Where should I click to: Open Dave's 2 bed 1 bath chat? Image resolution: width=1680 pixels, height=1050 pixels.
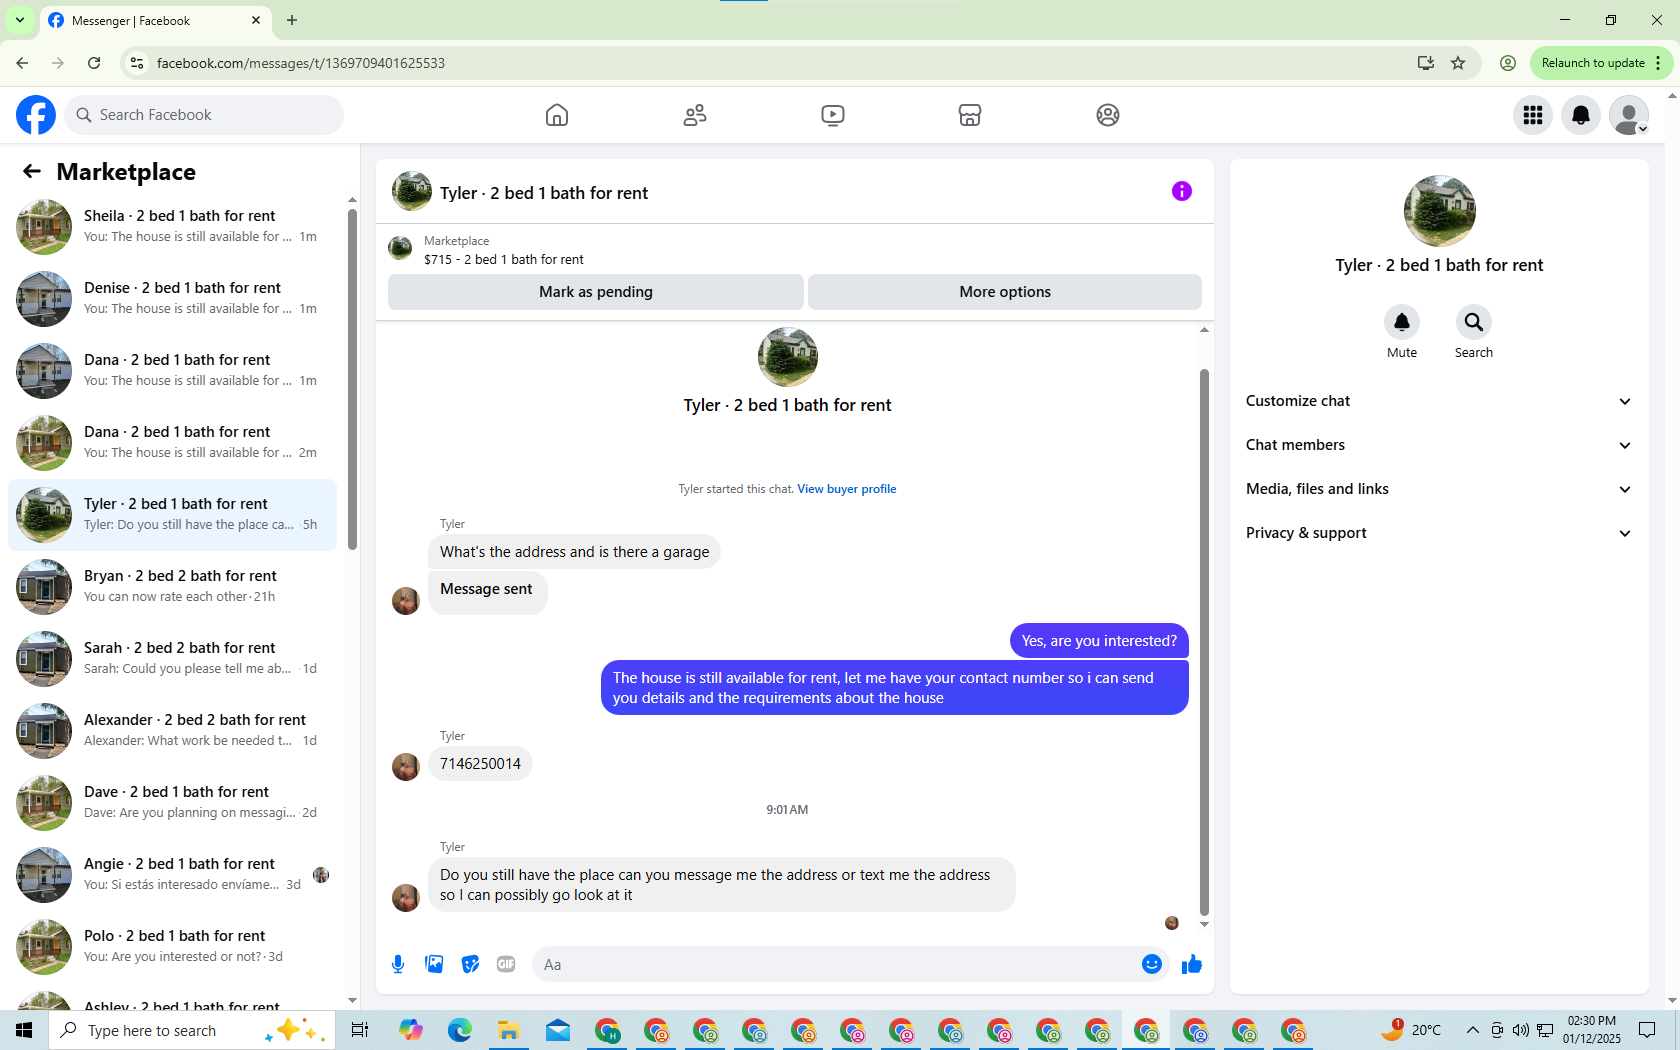(x=172, y=802)
